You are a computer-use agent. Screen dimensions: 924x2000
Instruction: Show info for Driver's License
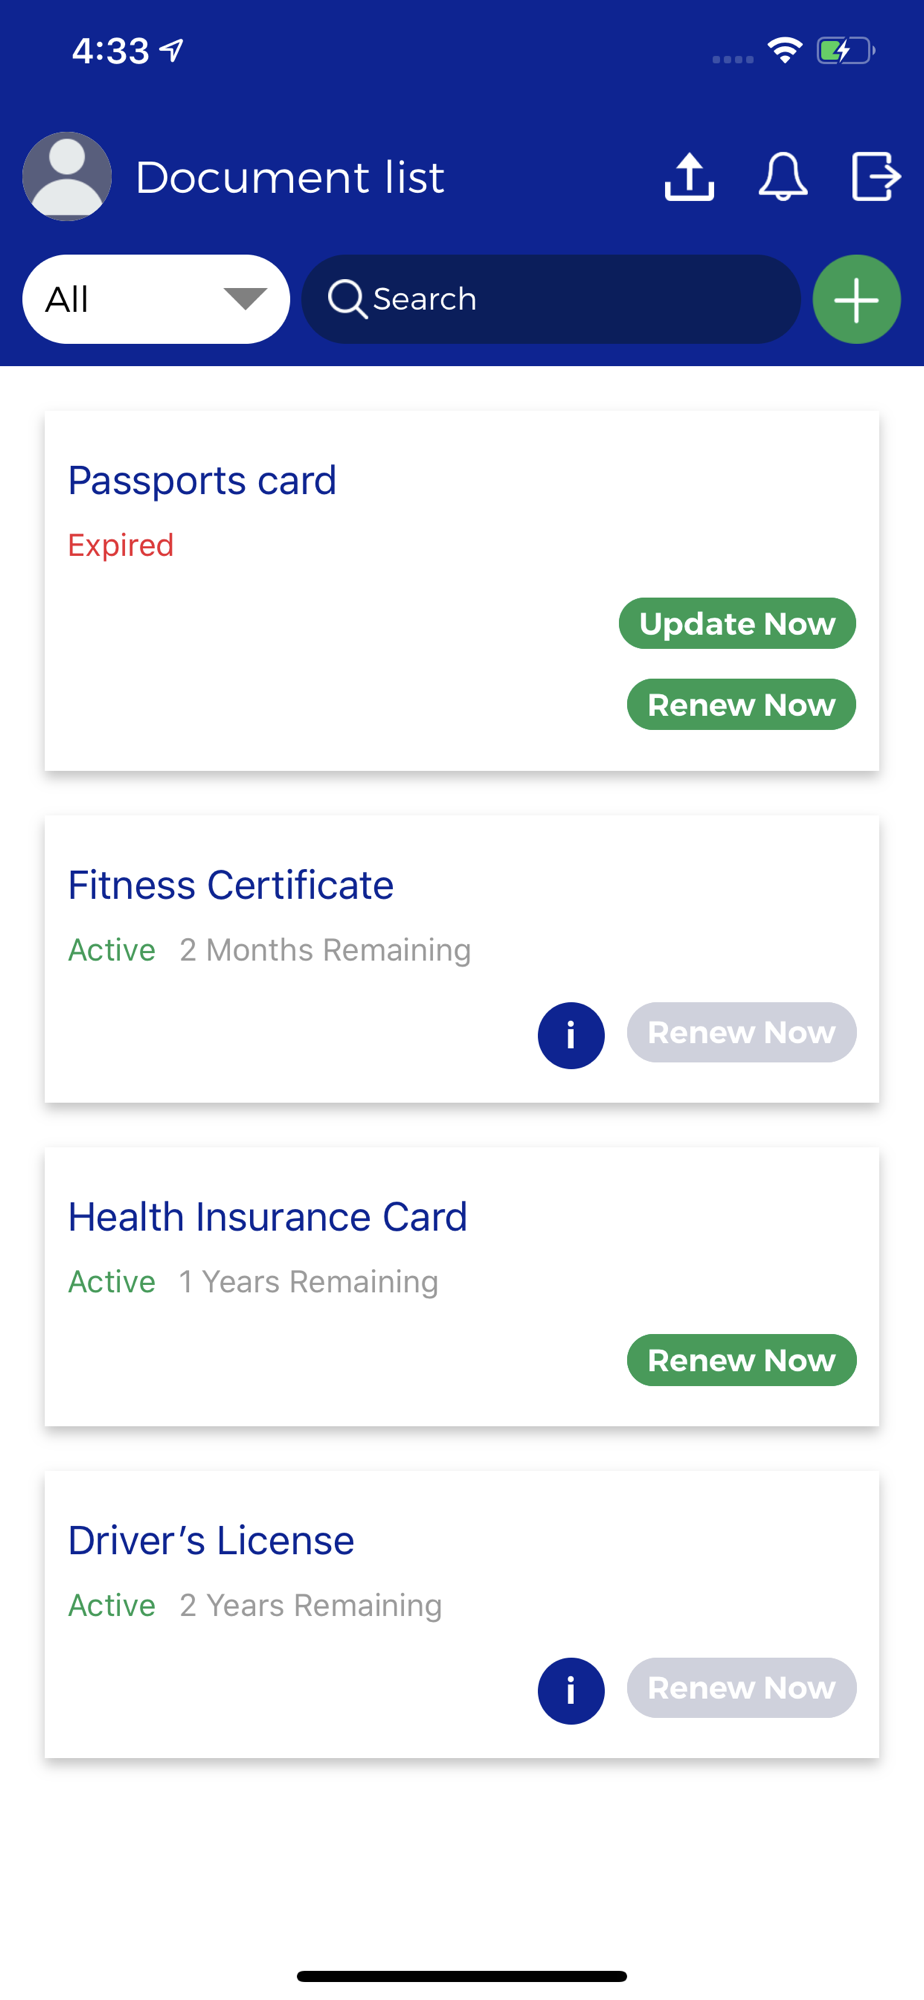click(571, 1691)
